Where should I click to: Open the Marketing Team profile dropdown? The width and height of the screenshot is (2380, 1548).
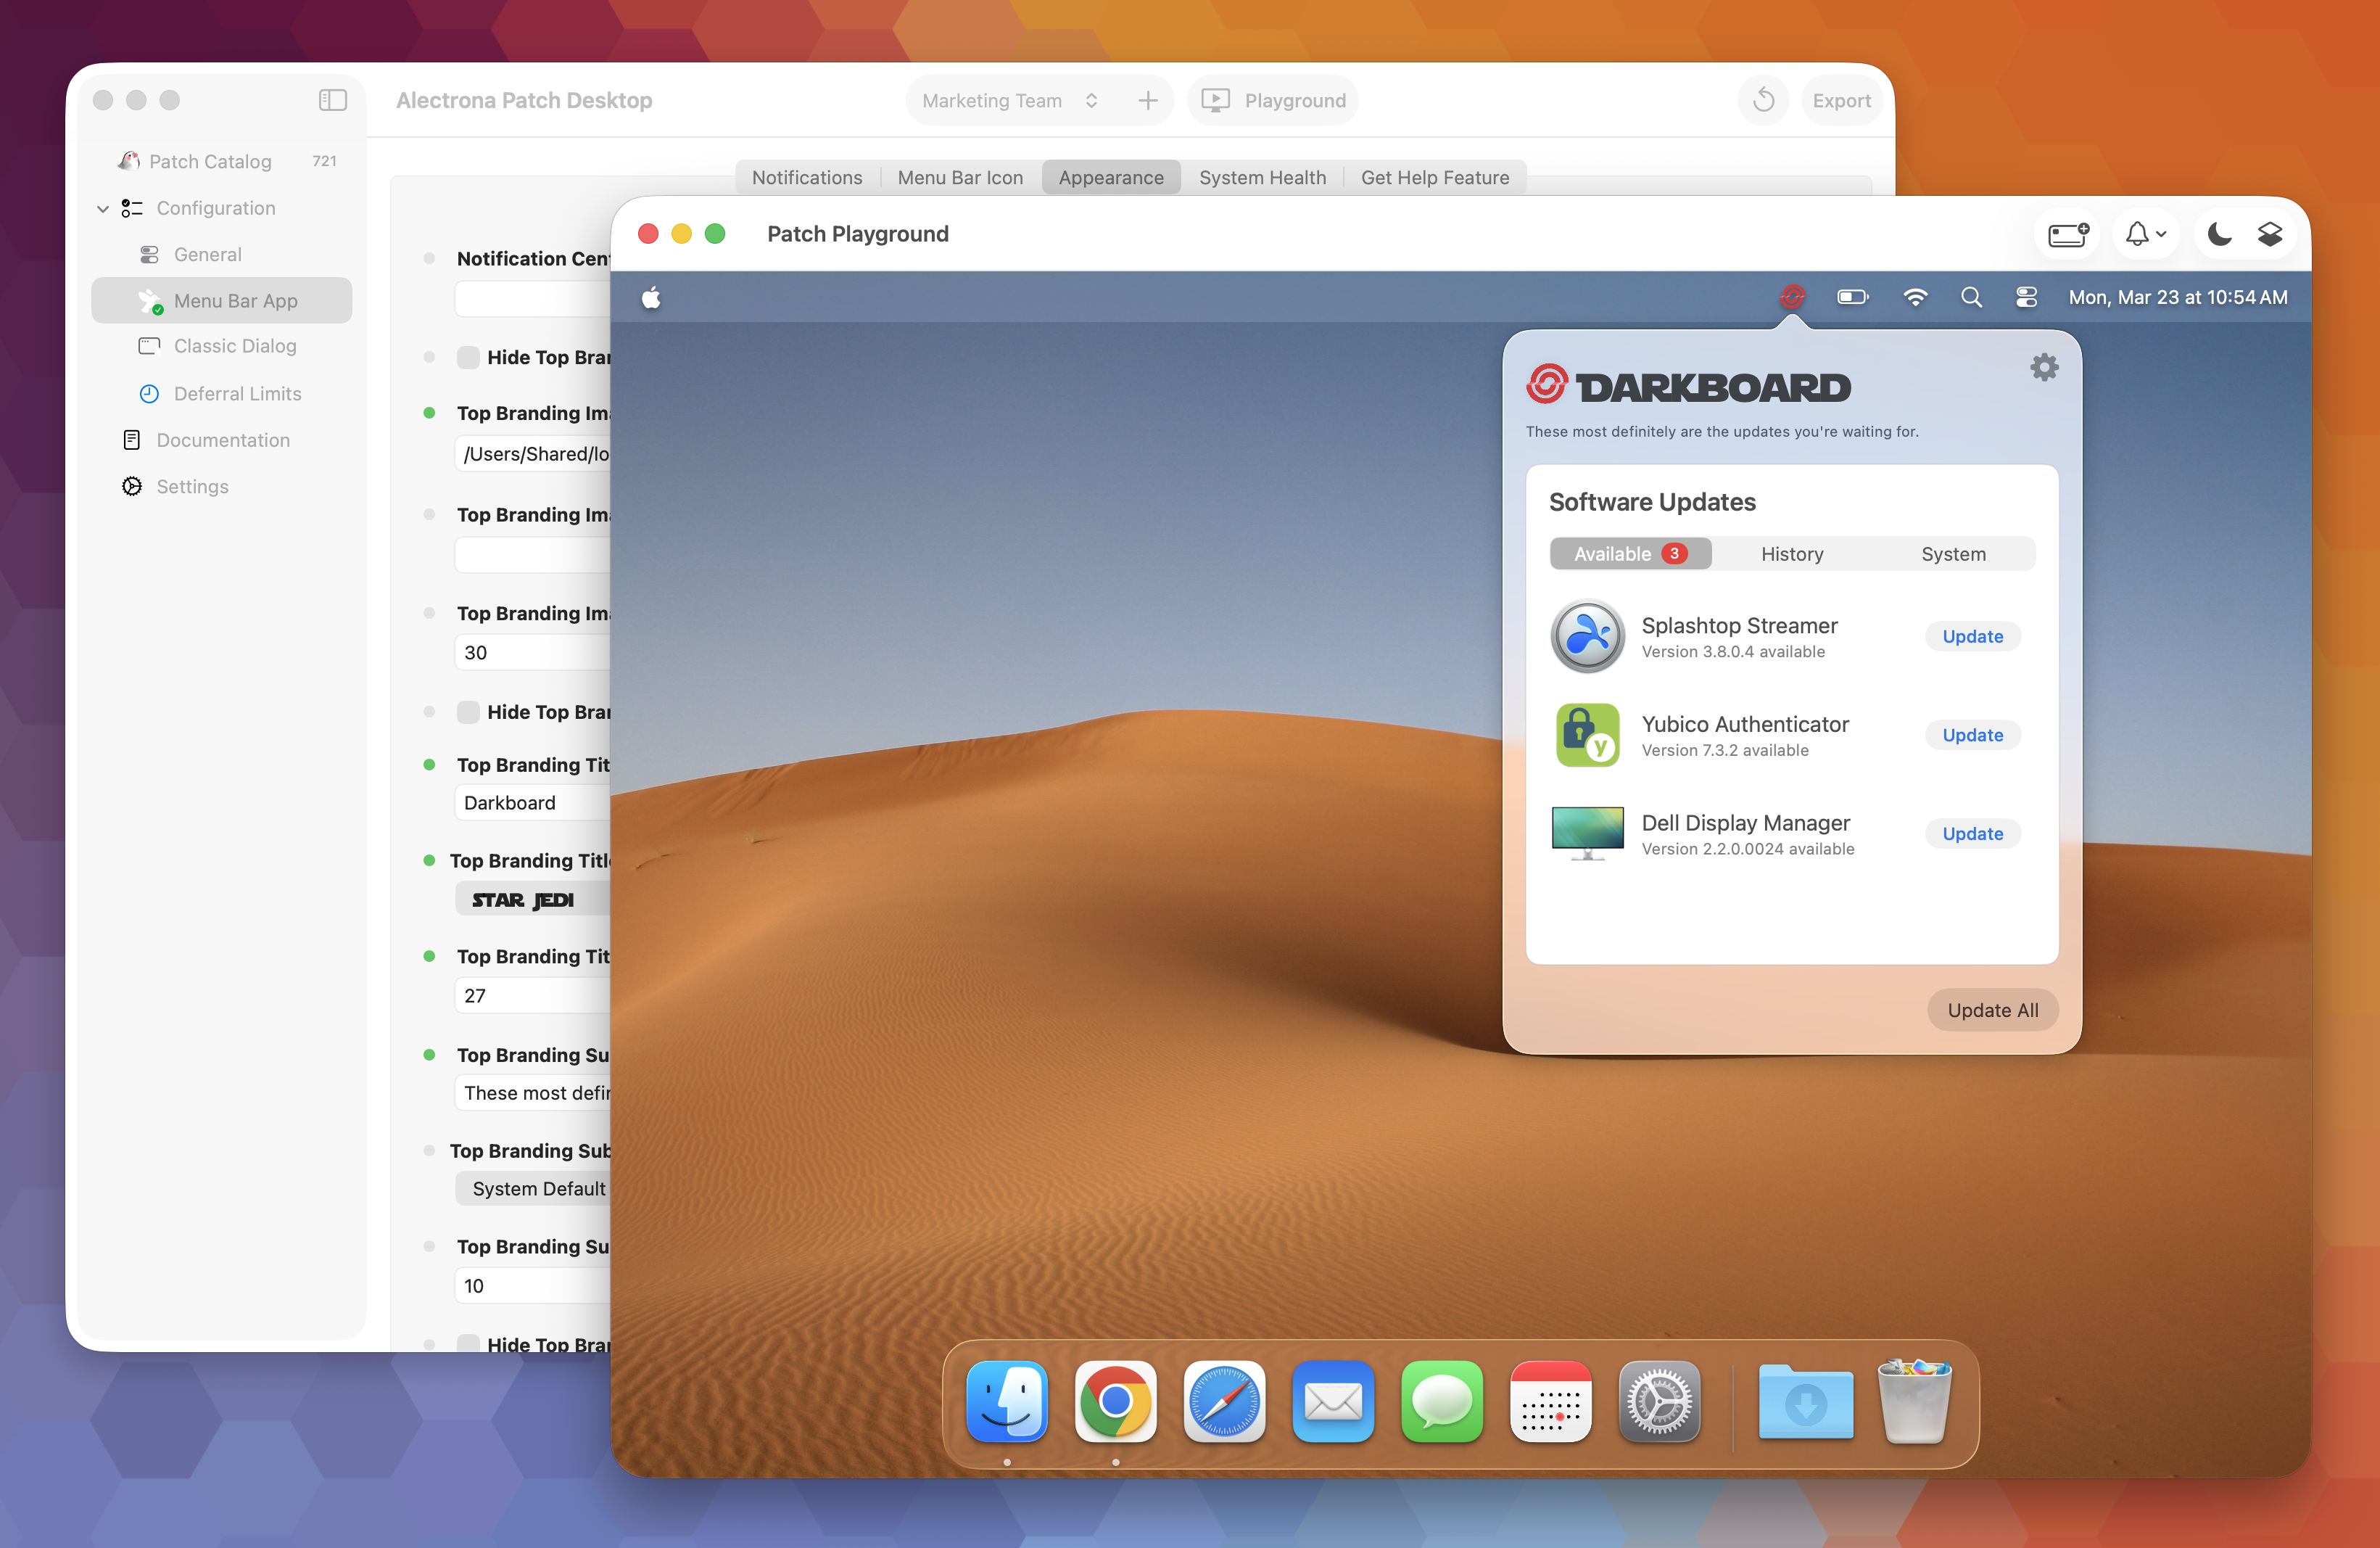point(1010,100)
